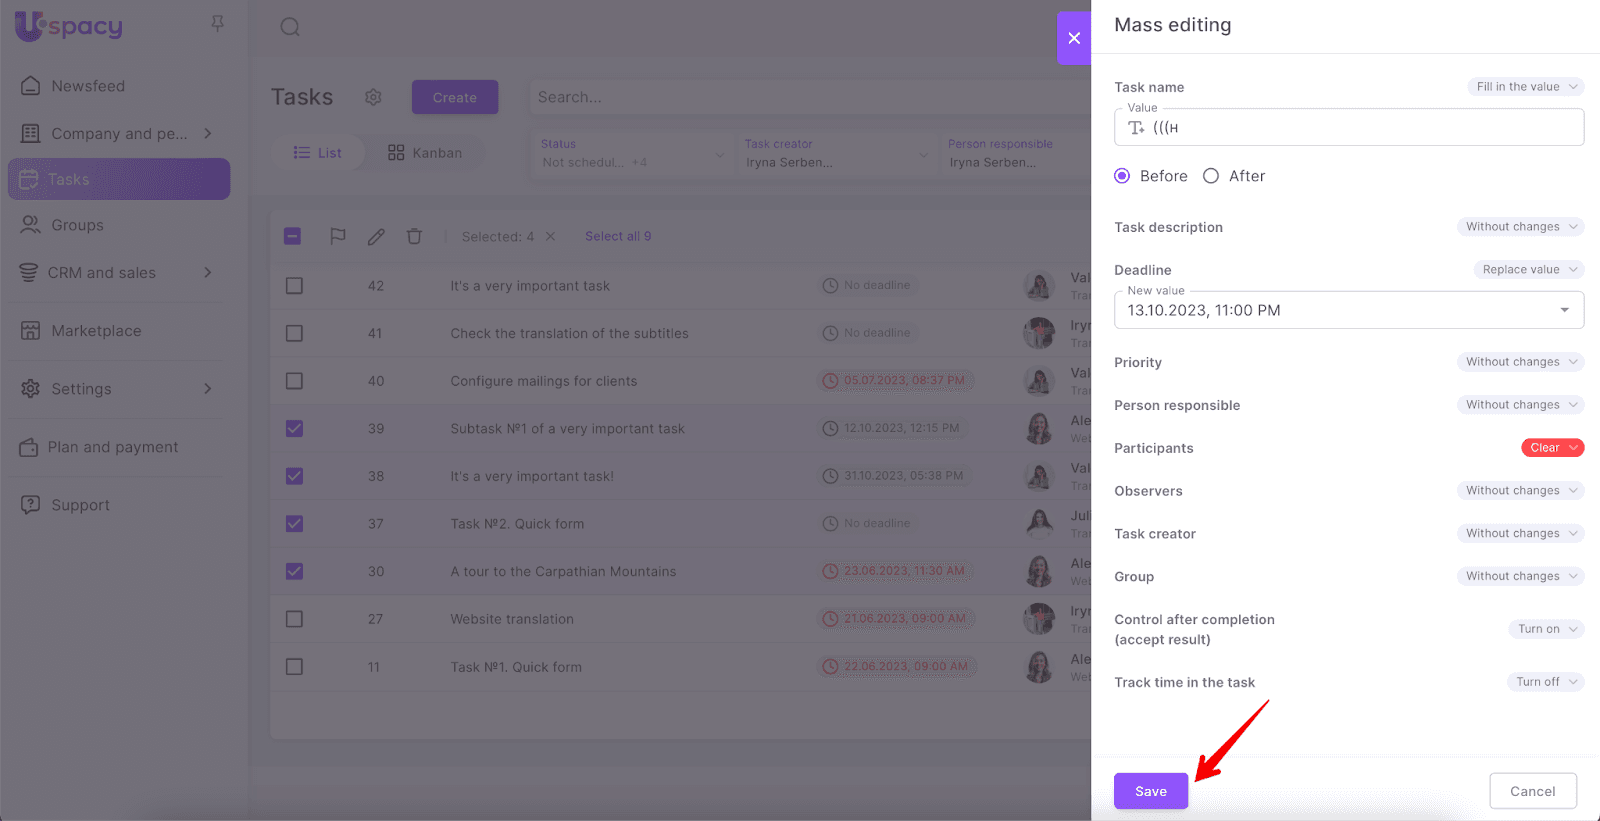
Task: Click the flag icon in selection toolbar
Action: click(338, 236)
